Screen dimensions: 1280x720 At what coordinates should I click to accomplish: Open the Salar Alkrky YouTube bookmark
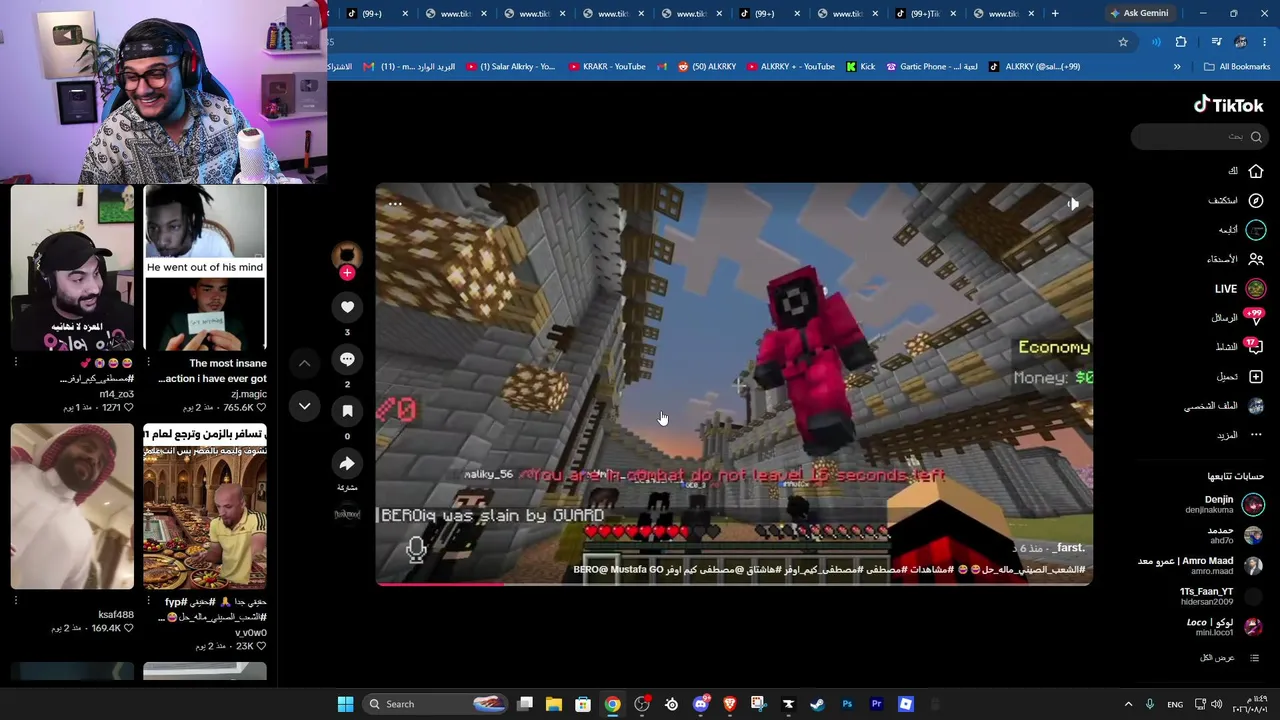coord(510,67)
